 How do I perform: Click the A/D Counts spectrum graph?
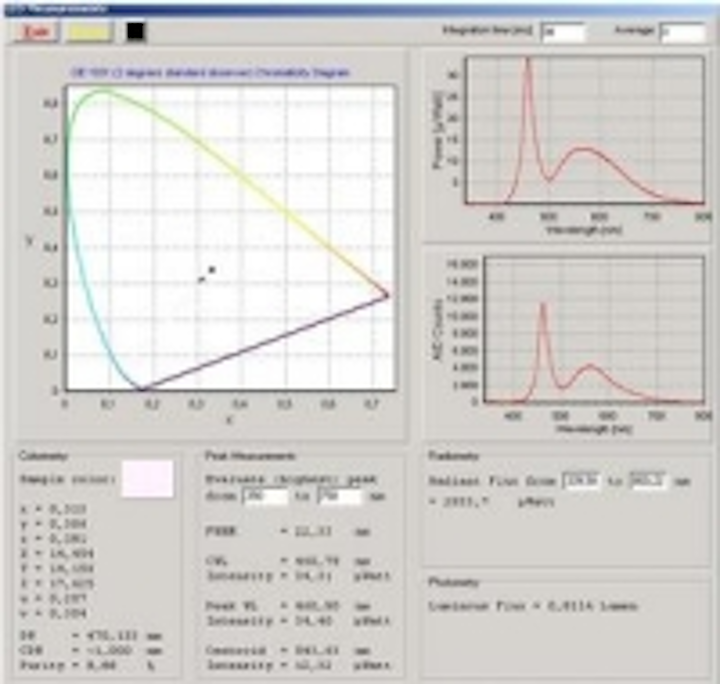[x=594, y=330]
